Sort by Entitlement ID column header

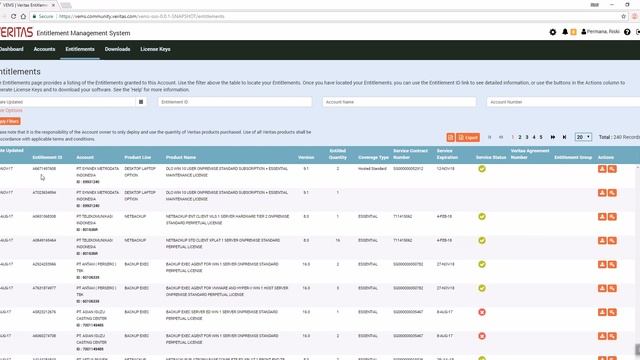(47, 157)
